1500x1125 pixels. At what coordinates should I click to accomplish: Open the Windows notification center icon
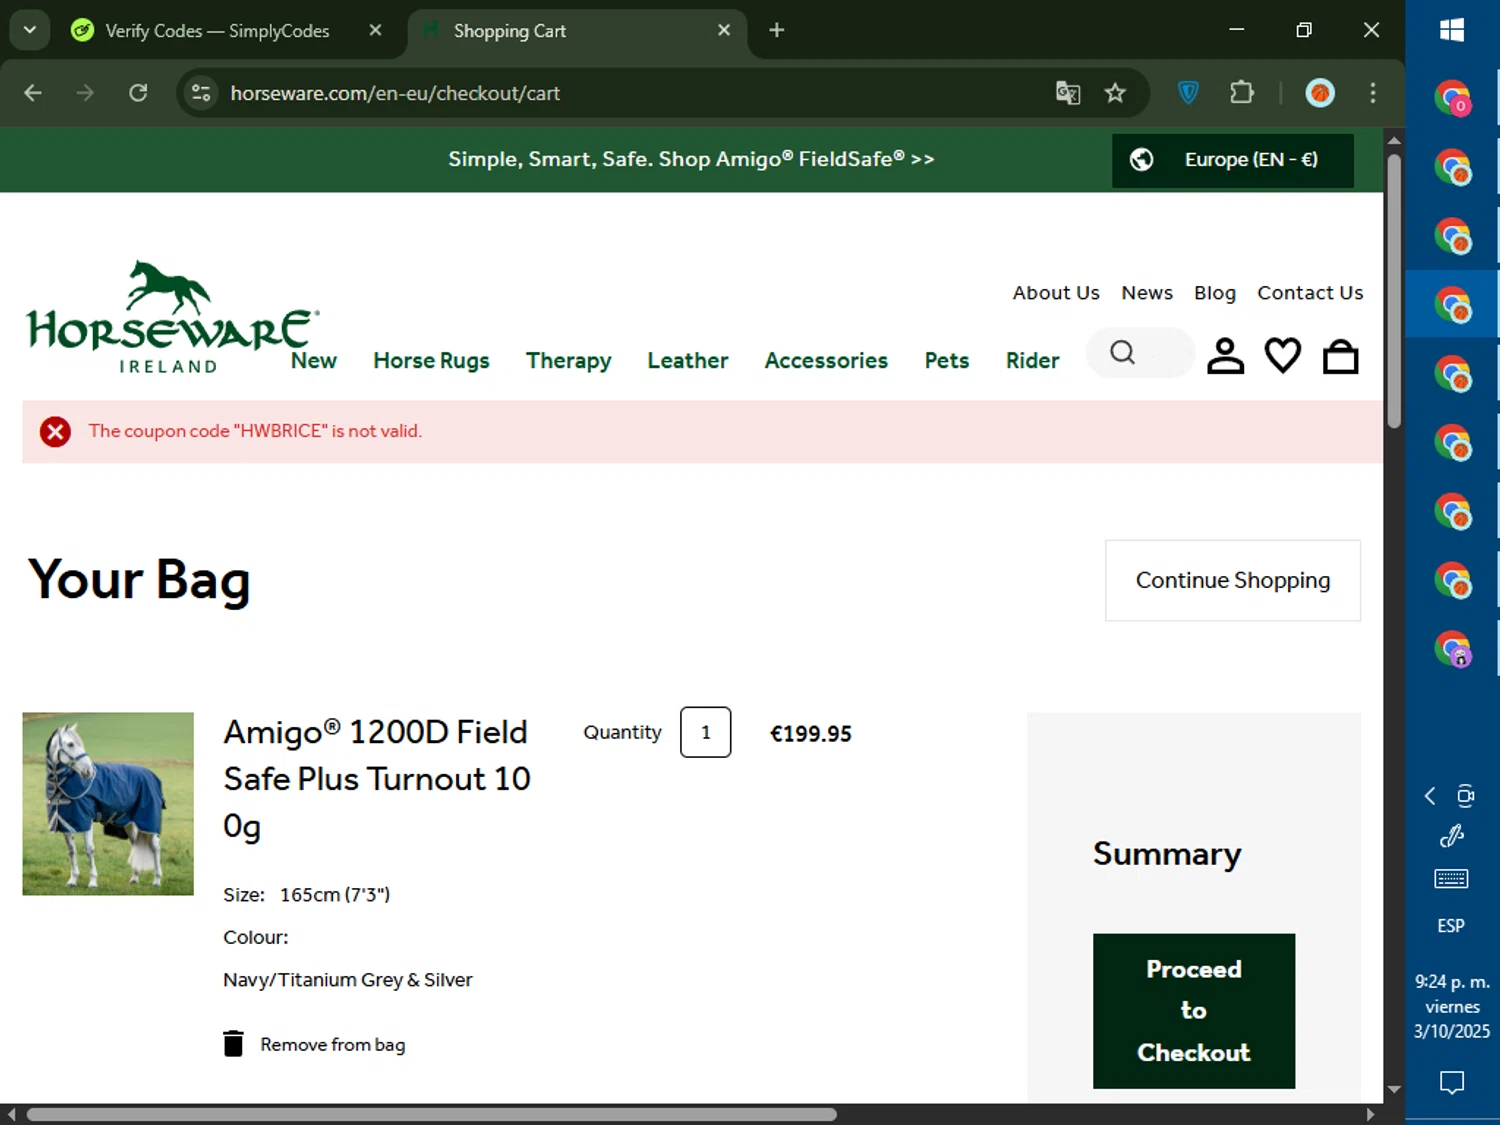[1452, 1082]
